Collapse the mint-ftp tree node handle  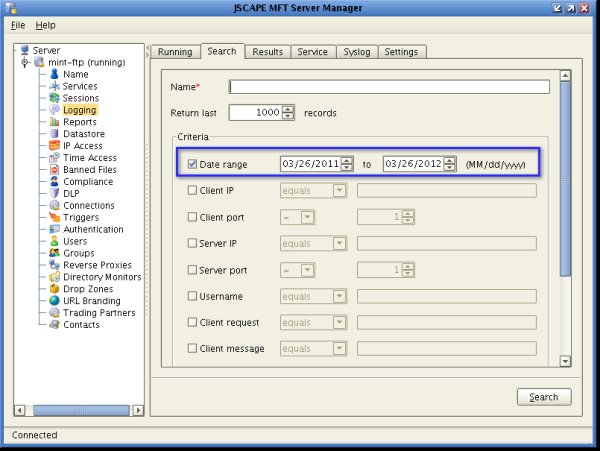(x=25, y=62)
